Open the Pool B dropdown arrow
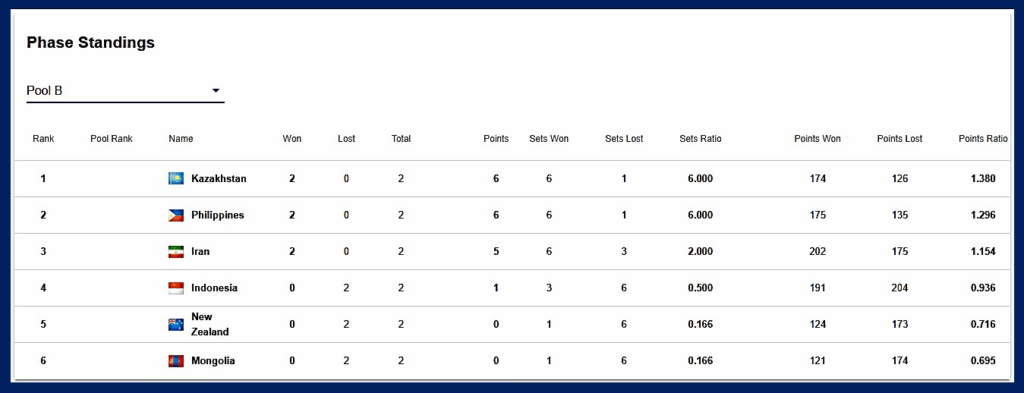The image size is (1024, 393). 216,91
